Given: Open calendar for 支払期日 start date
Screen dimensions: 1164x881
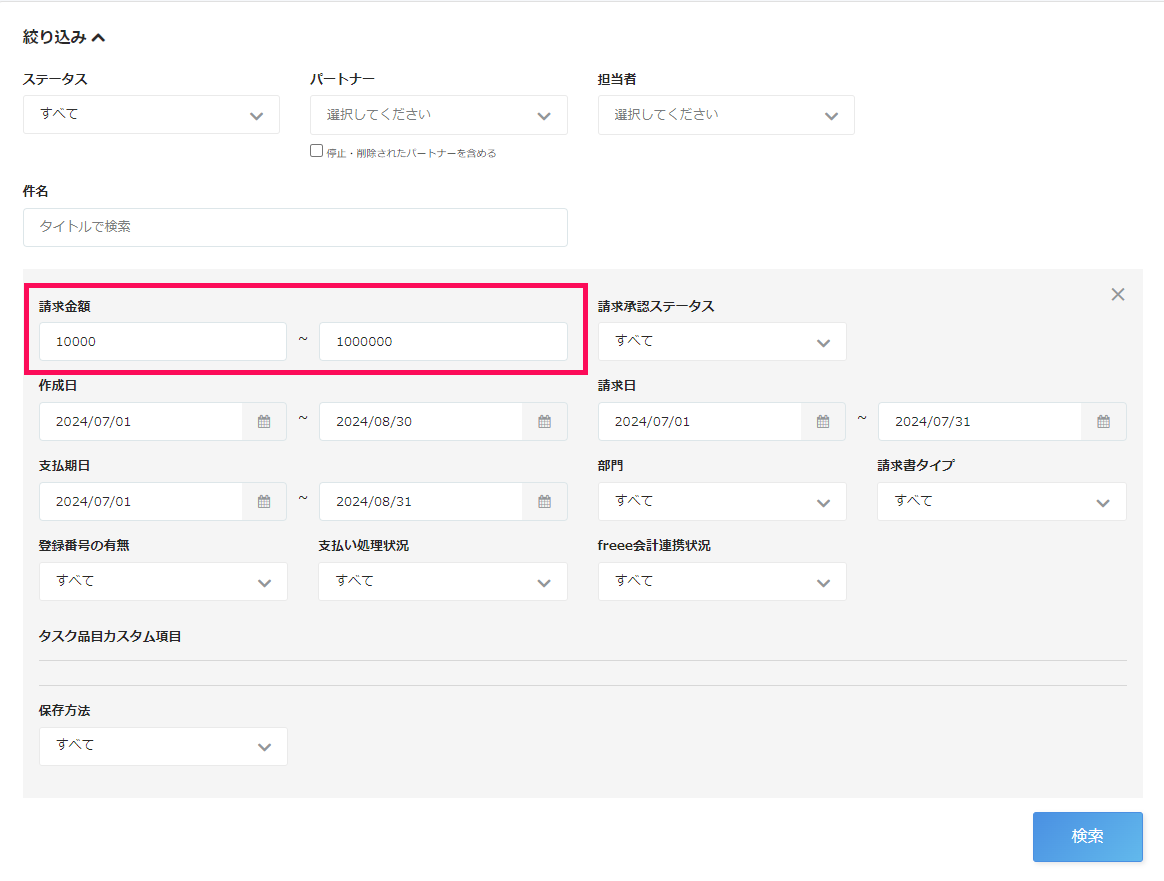Looking at the screenshot, I should click(264, 502).
